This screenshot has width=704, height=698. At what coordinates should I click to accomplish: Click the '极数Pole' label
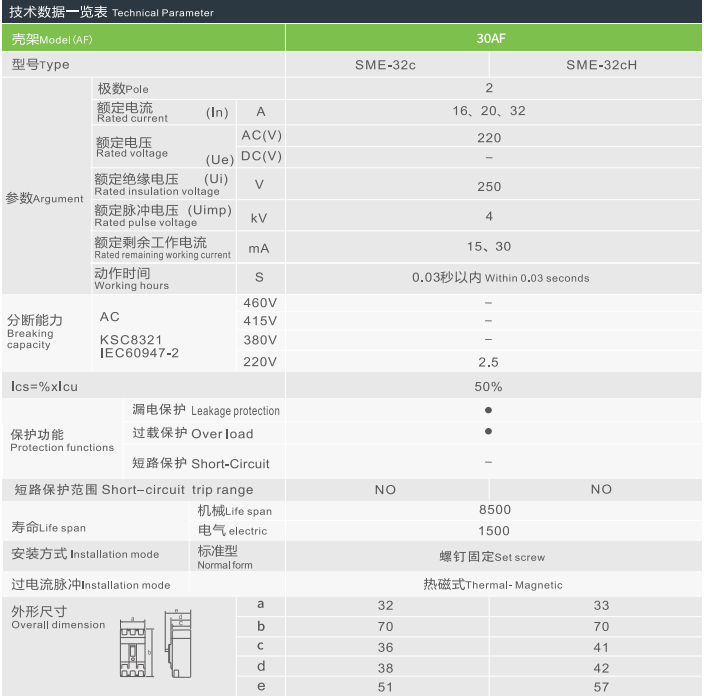pyautogui.click(x=123, y=89)
